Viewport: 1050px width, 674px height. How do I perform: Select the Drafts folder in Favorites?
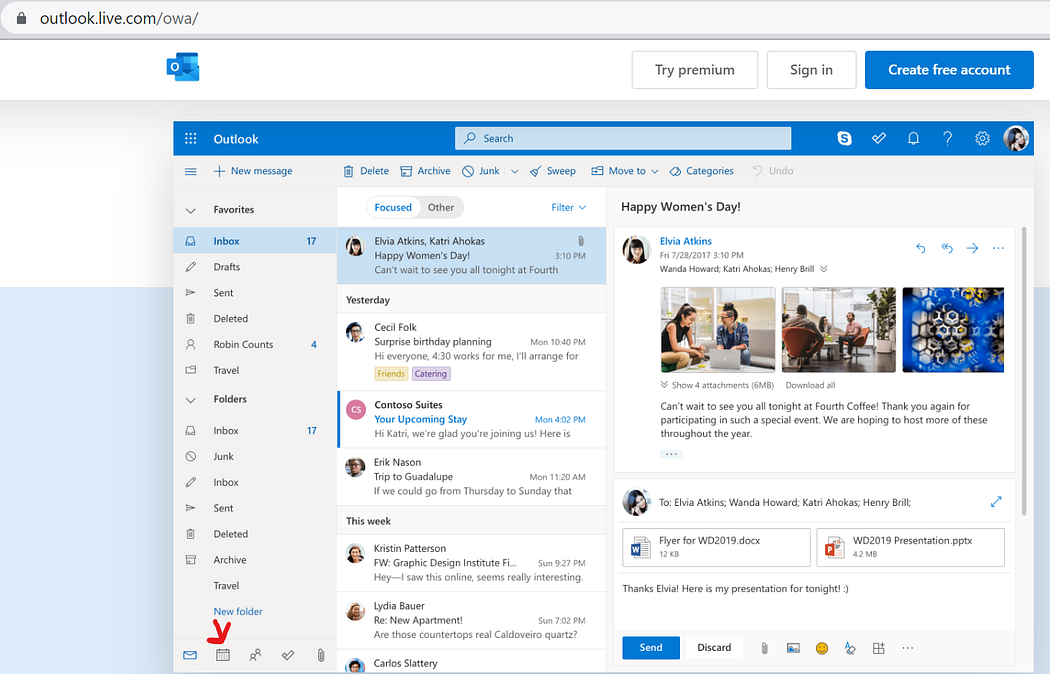tap(254, 267)
